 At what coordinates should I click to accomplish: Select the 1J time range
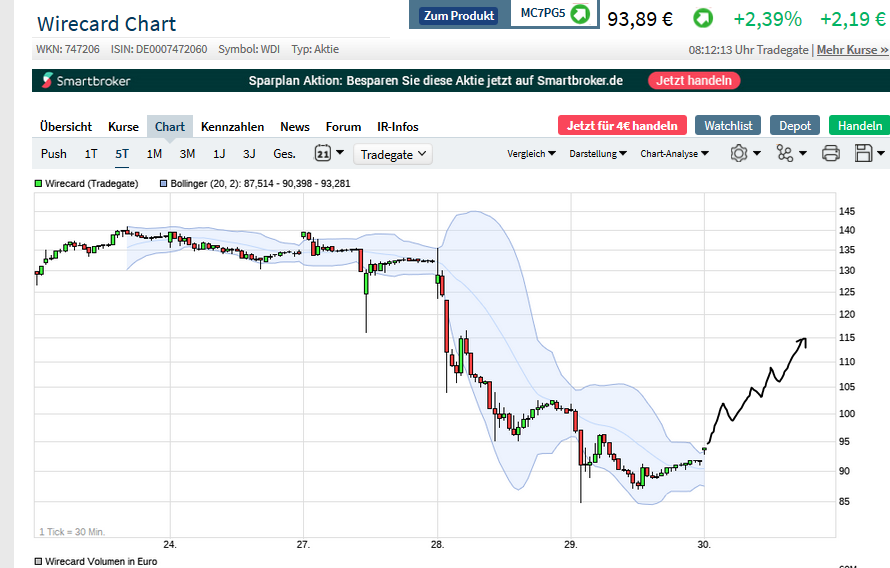pos(219,154)
